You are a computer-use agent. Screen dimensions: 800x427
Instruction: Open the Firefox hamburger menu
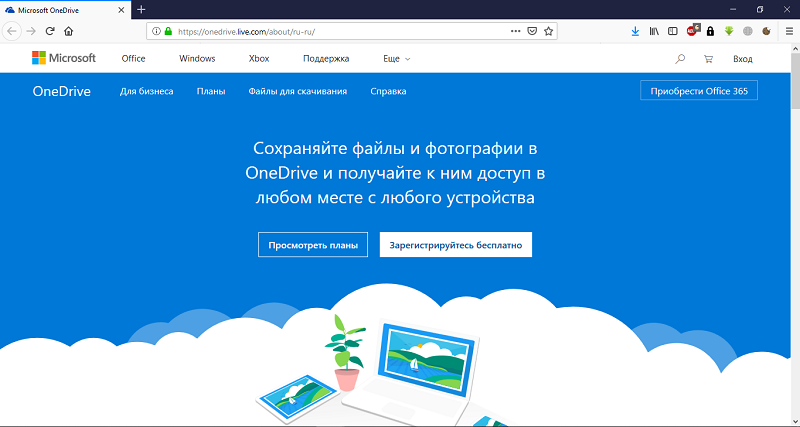tap(789, 31)
